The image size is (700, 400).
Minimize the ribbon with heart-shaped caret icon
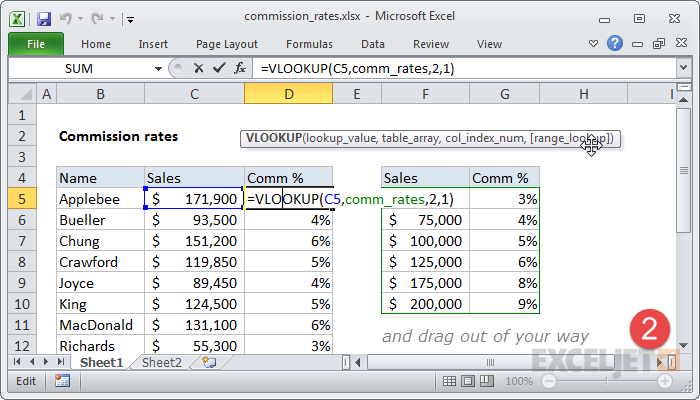point(593,43)
